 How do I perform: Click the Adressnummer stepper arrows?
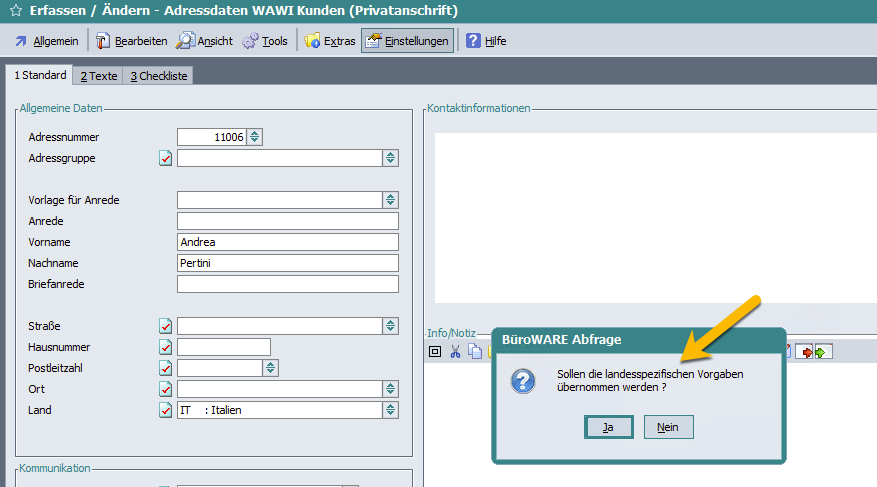[x=255, y=137]
